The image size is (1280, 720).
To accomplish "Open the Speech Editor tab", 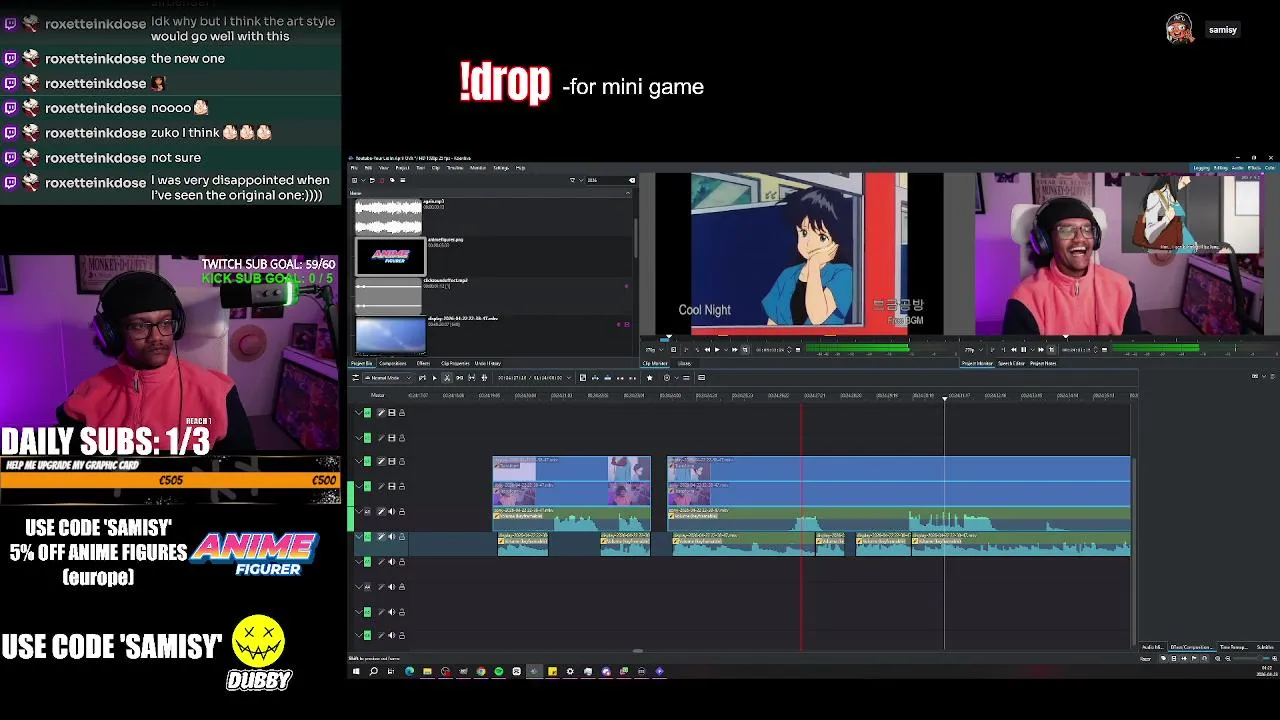I will [x=1011, y=363].
